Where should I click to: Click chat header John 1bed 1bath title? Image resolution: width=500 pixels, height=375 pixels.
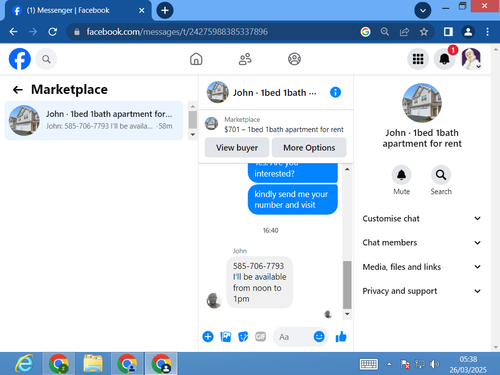(x=274, y=93)
